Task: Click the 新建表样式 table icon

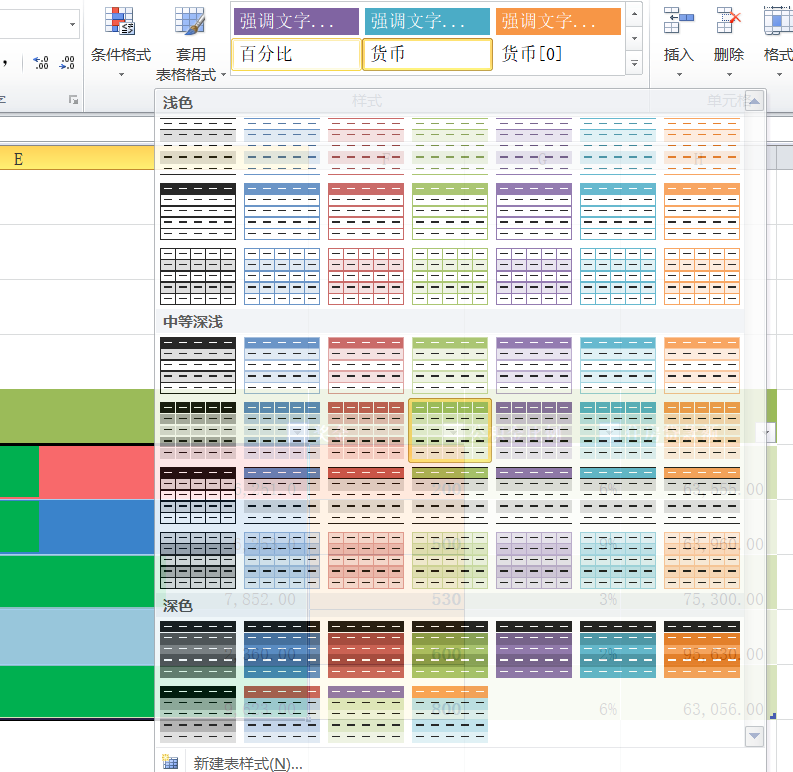Action: (171, 762)
